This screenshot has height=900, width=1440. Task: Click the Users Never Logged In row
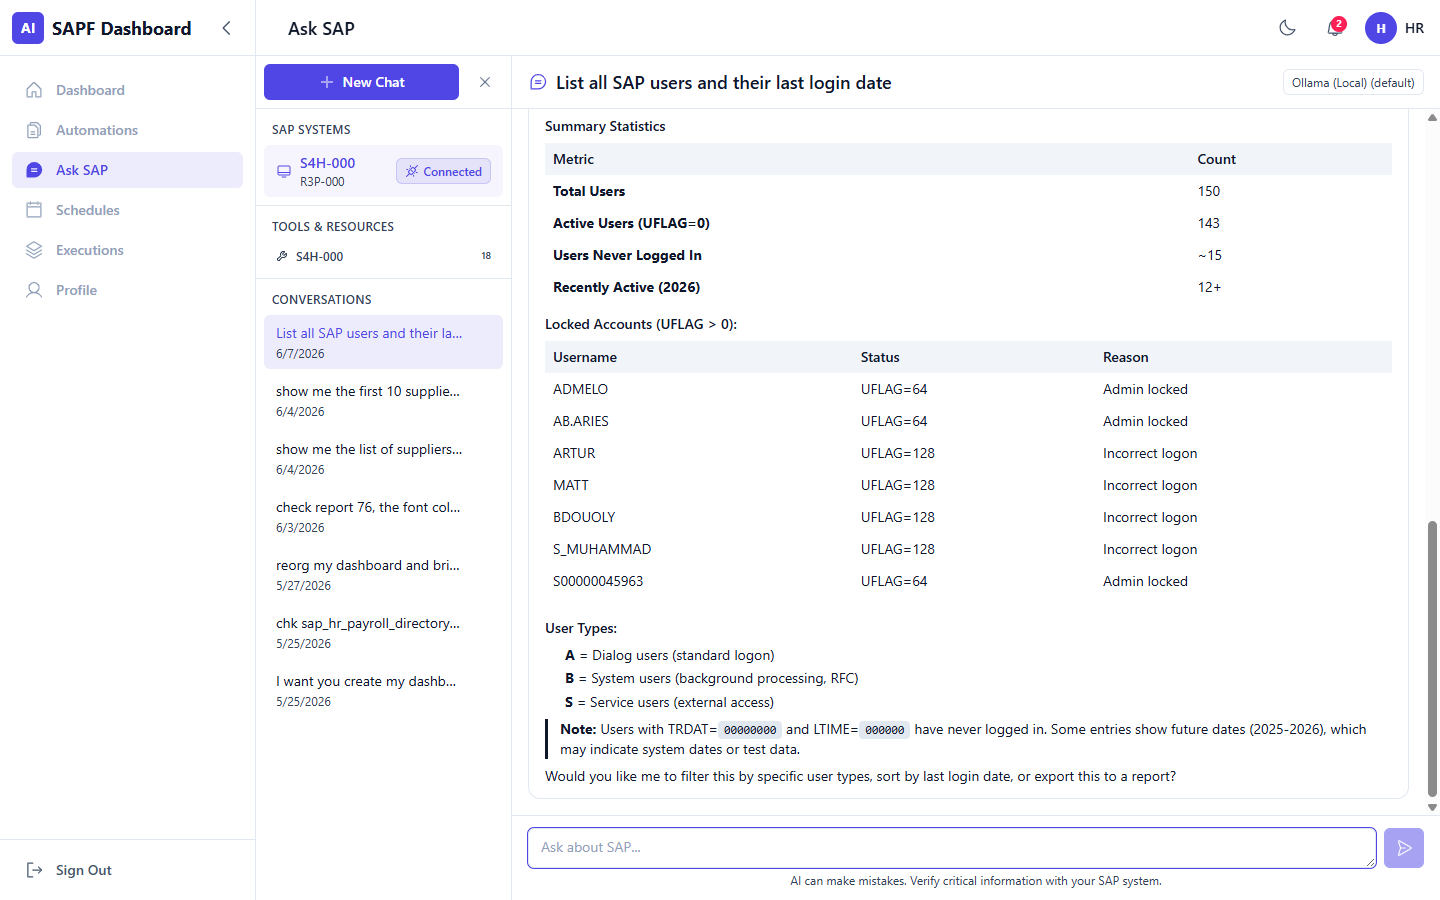click(968, 255)
